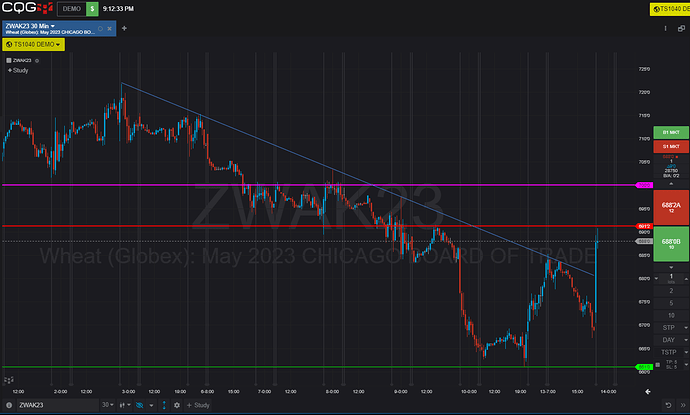The height and width of the screenshot is (415, 690).
Task: Toggle the drawings visibility eye icon
Action: pyautogui.click(x=139, y=405)
